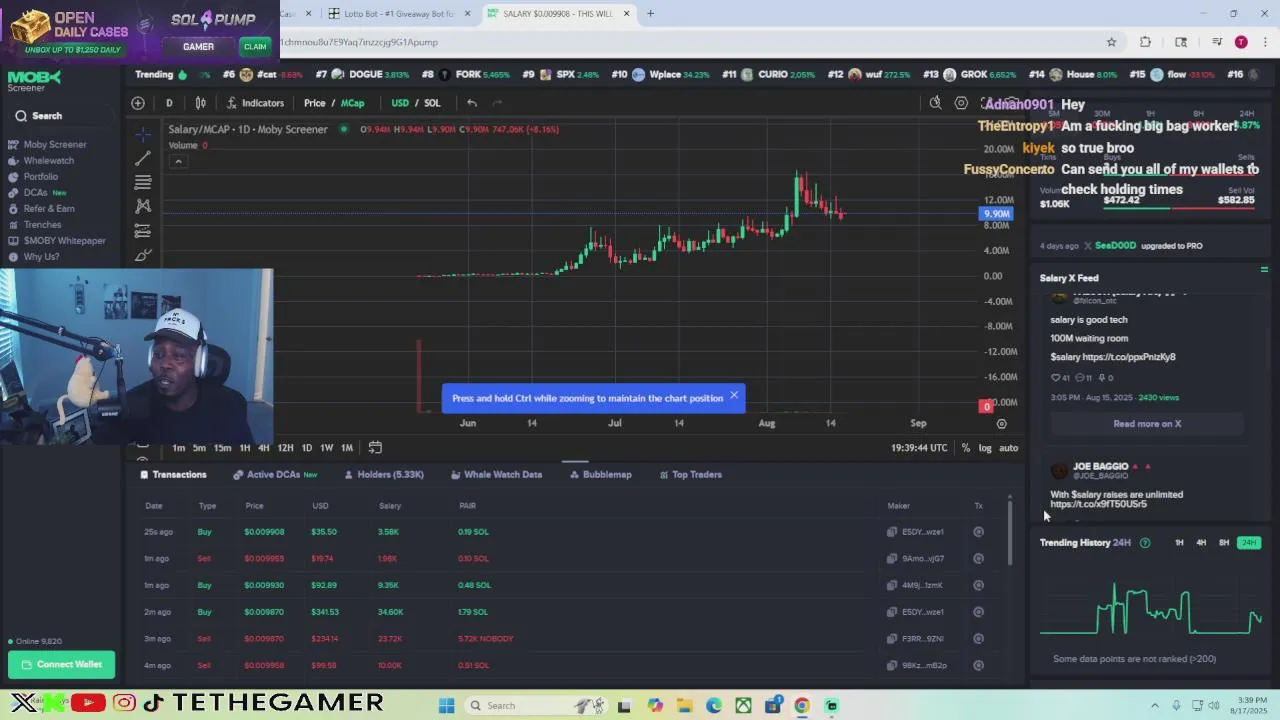This screenshot has width=1280, height=720.
Task: Select the trend line drawing tool
Action: click(143, 158)
